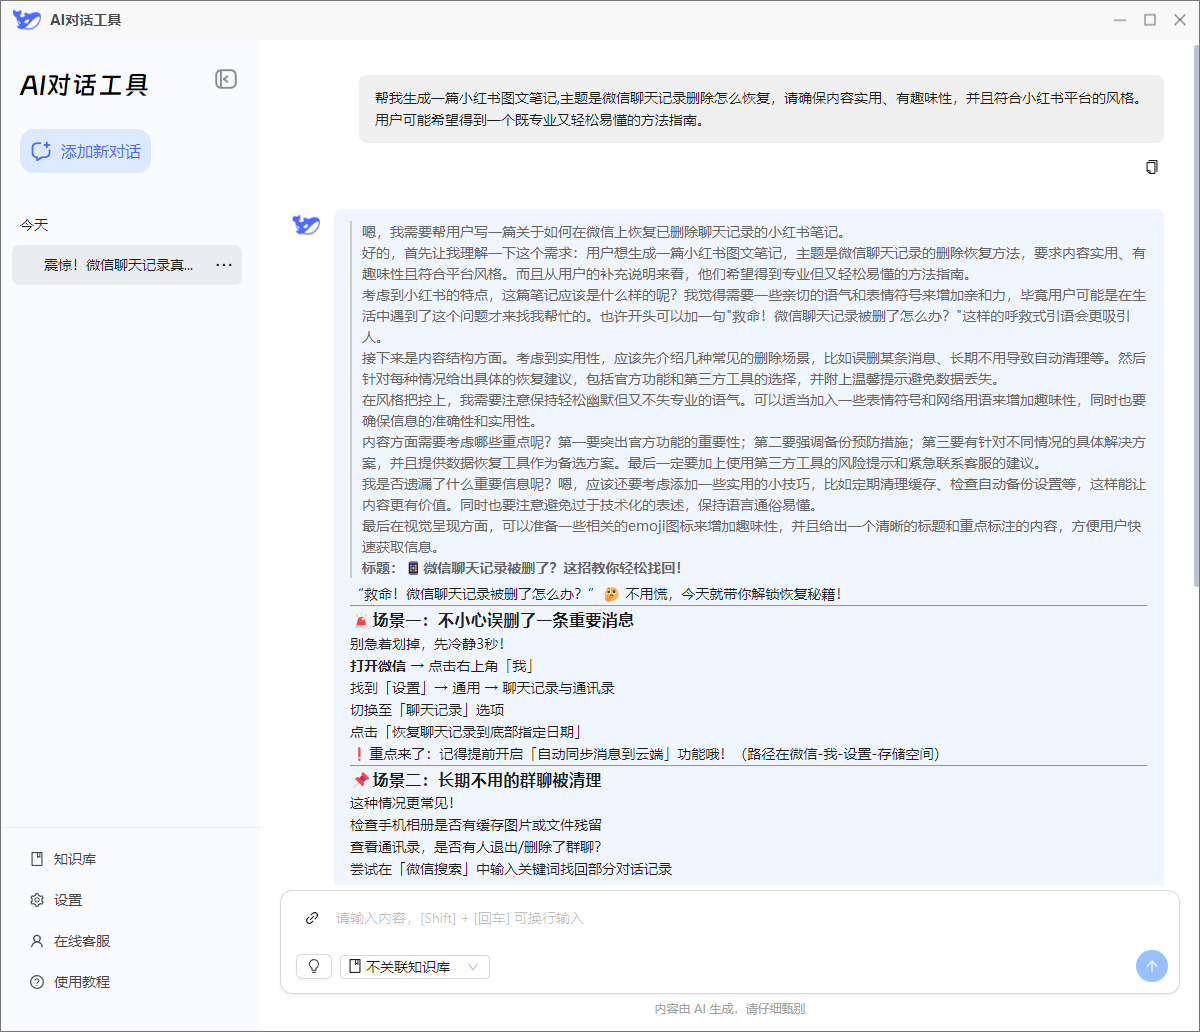Click the AI对话工具 sidebar heading
The height and width of the screenshot is (1032, 1200).
tap(84, 85)
